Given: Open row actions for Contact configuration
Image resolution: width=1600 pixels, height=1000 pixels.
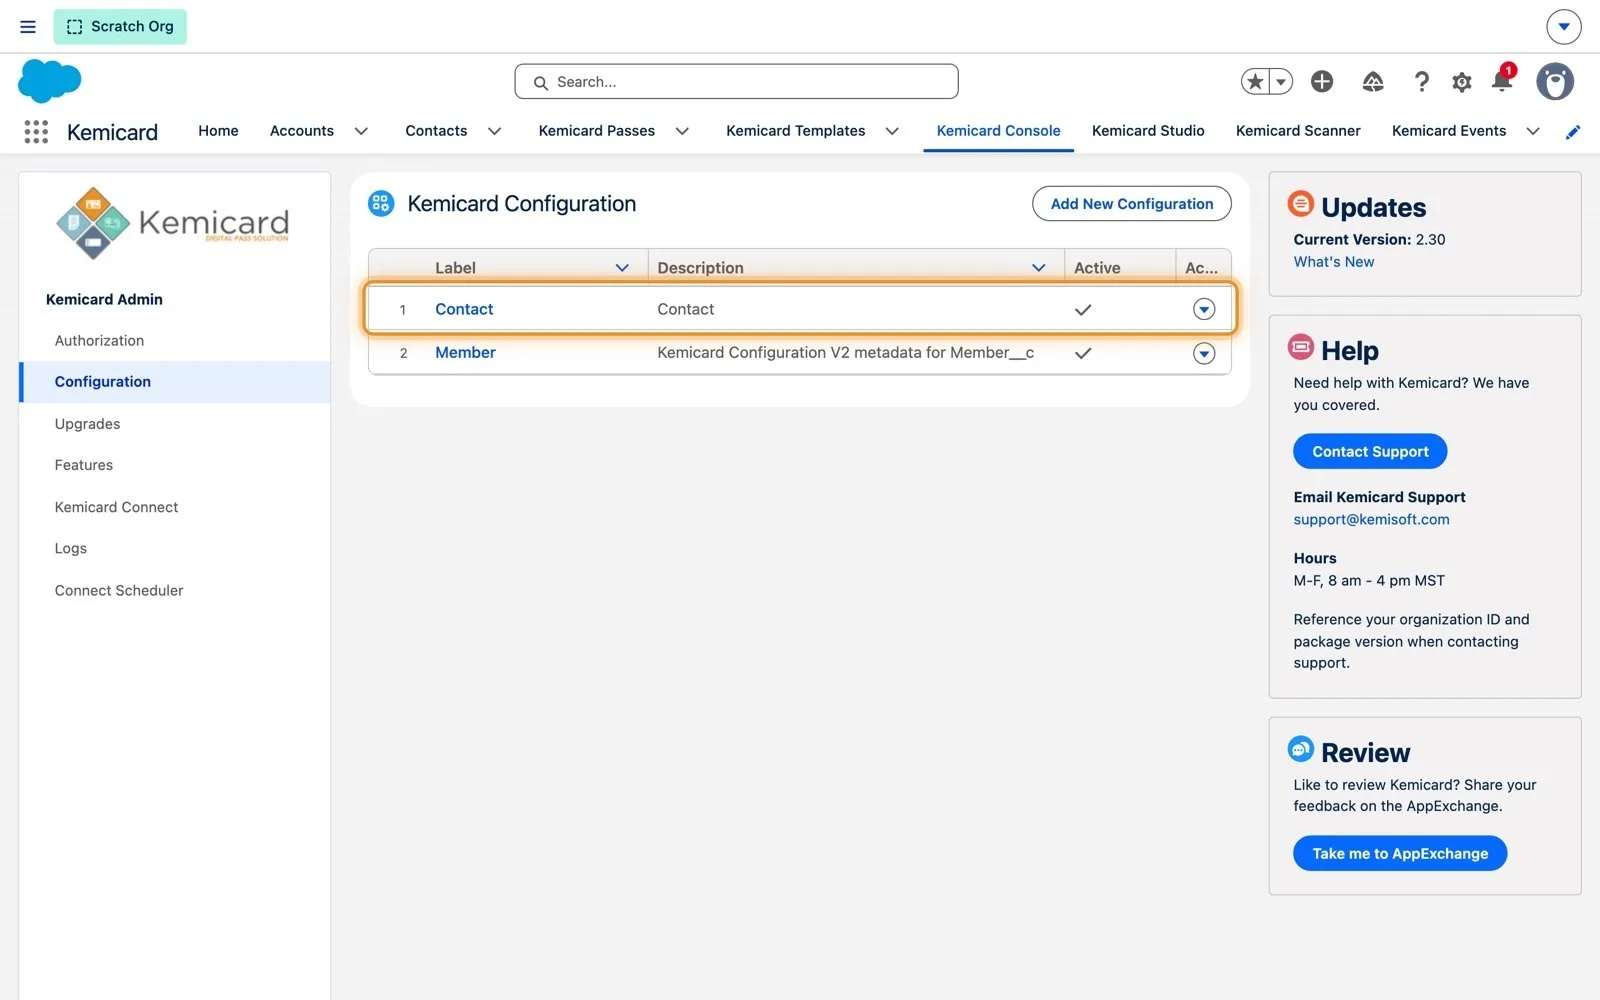Looking at the screenshot, I should pyautogui.click(x=1204, y=310).
